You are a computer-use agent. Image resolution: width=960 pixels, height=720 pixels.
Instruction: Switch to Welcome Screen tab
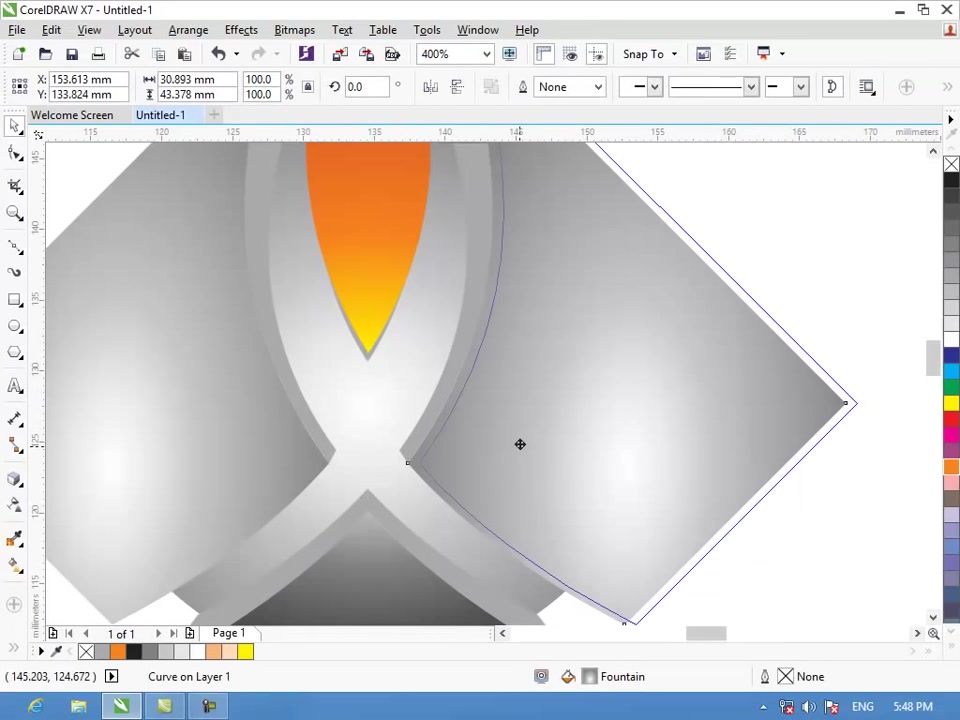point(72,115)
